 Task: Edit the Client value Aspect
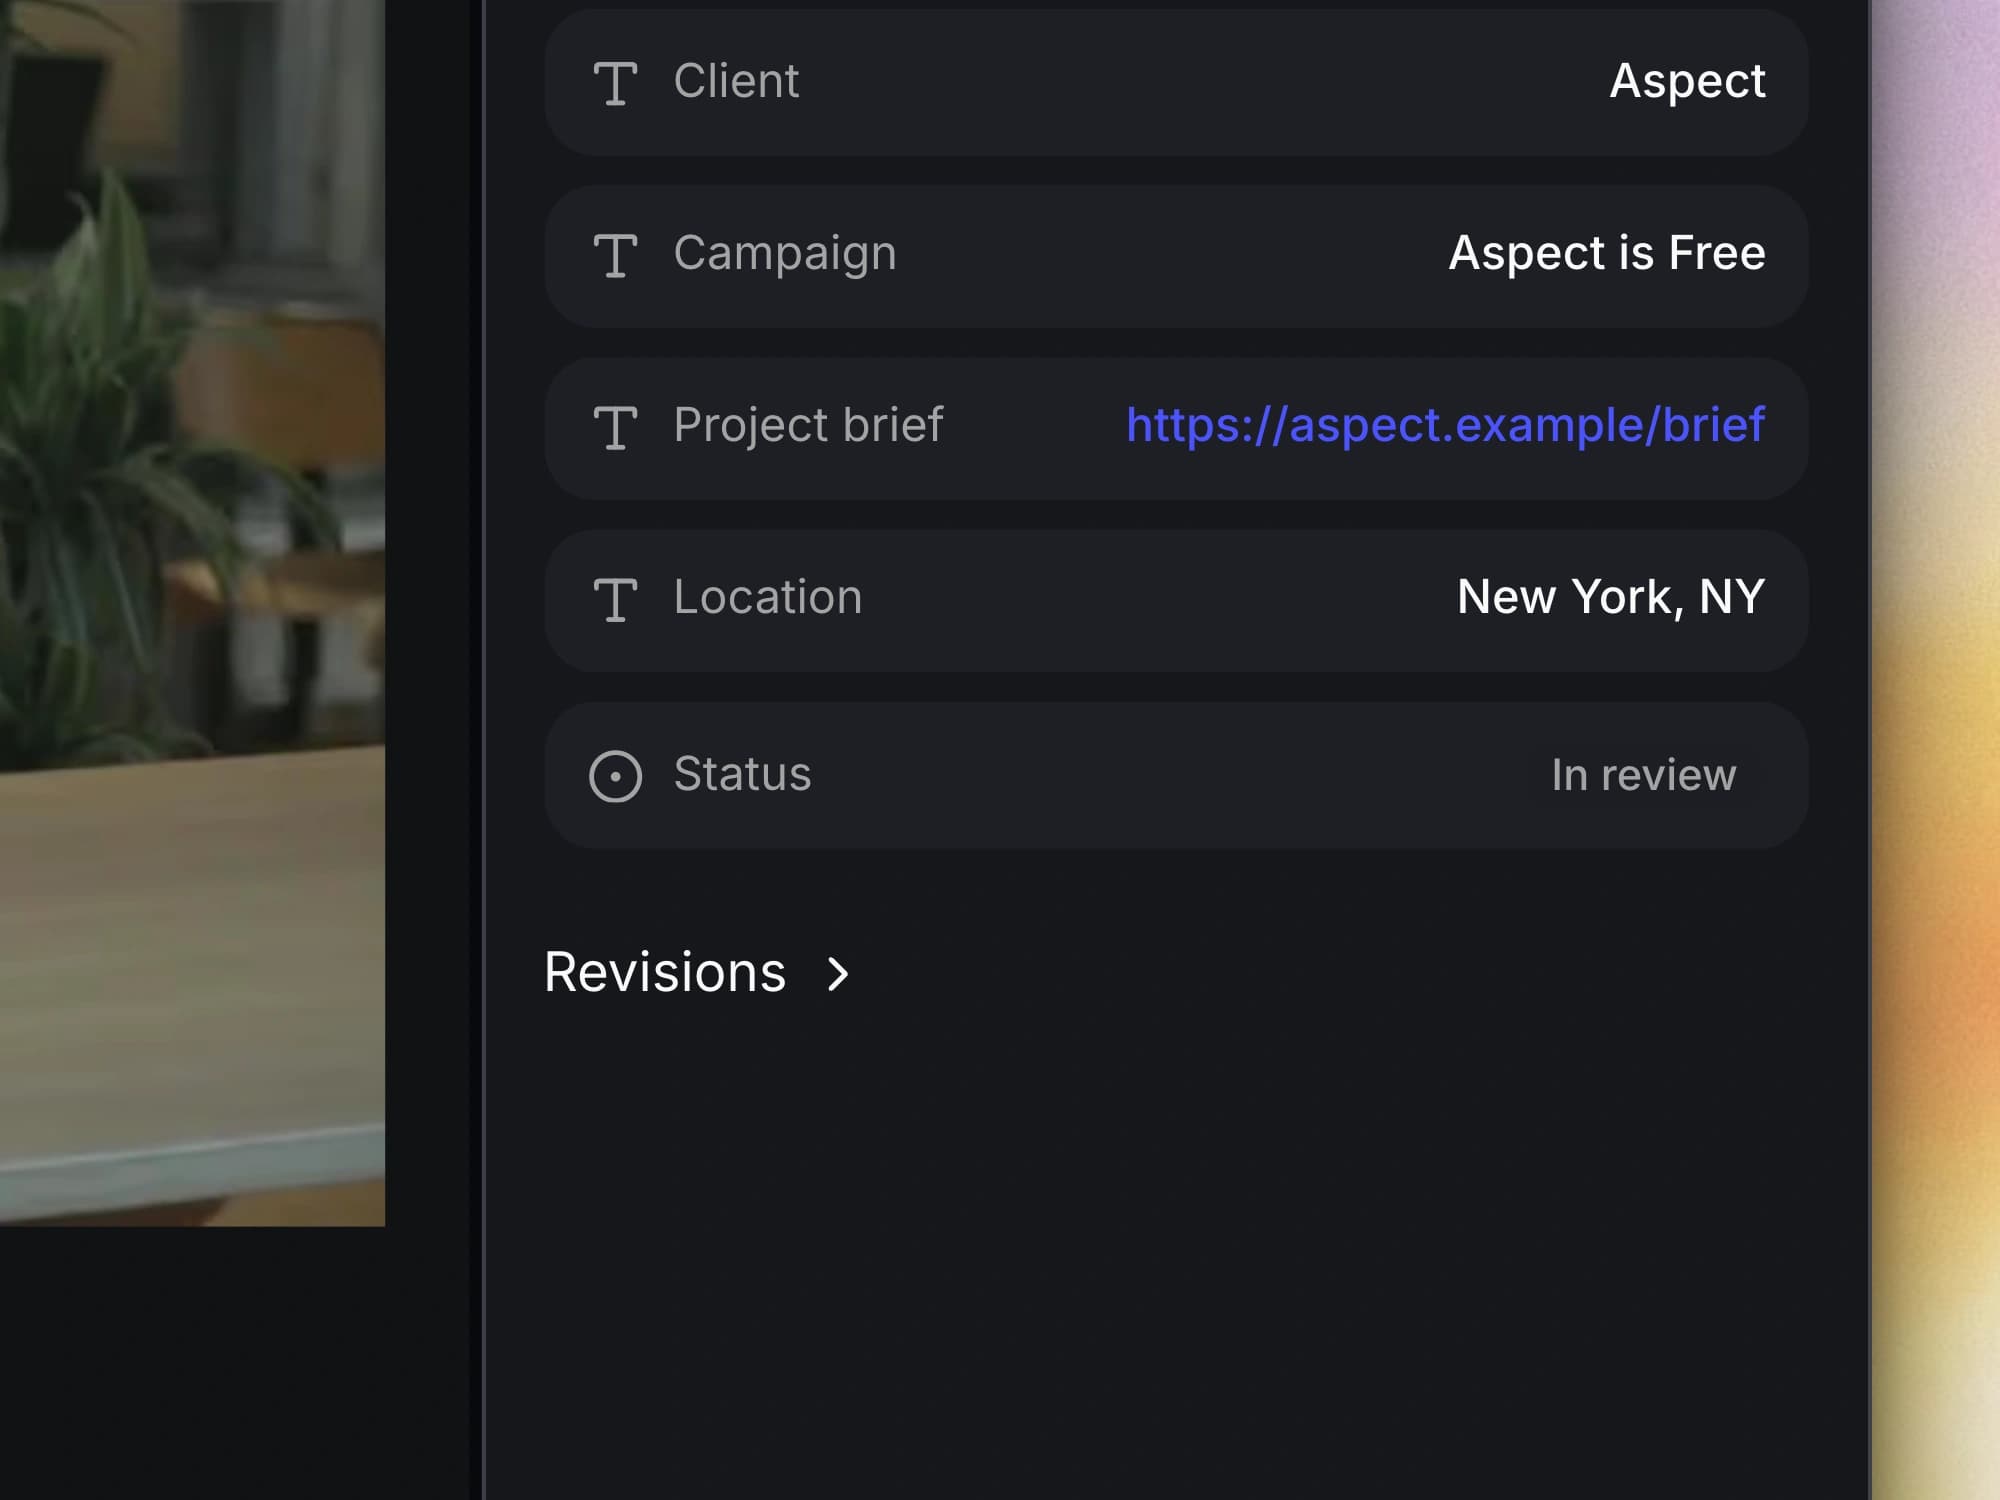click(x=1687, y=81)
